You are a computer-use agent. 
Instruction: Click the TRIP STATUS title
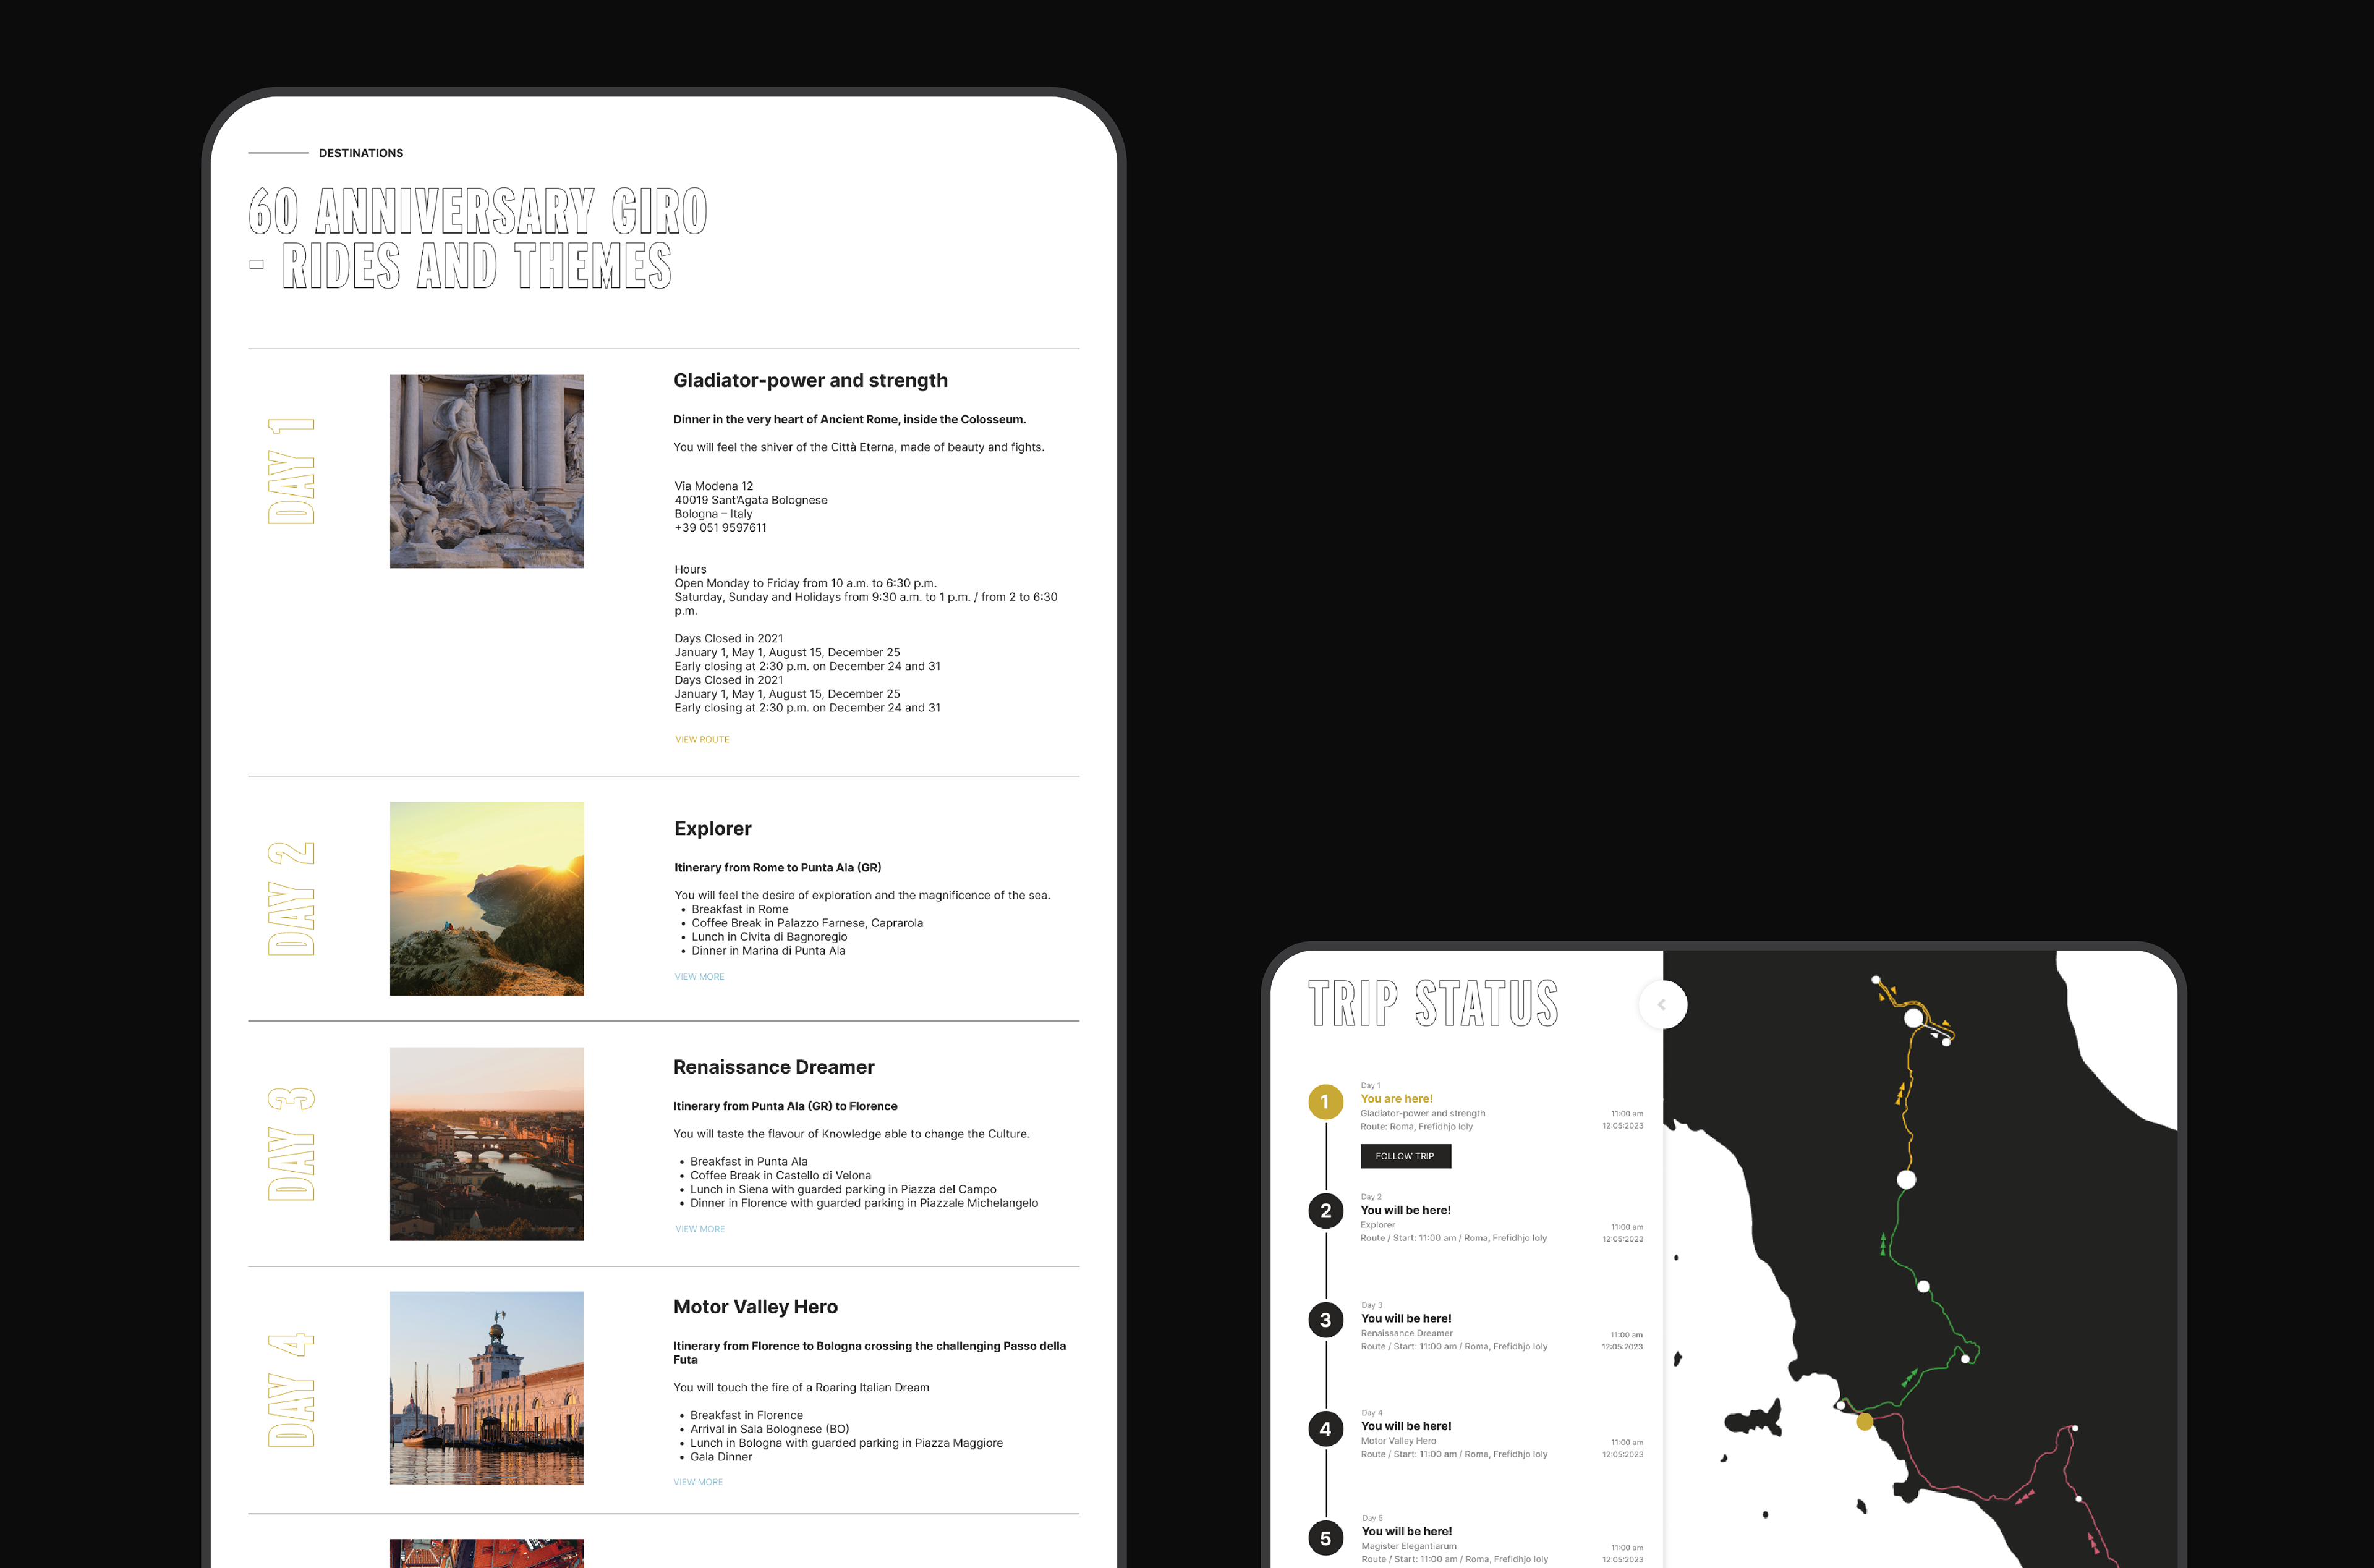point(1433,1003)
